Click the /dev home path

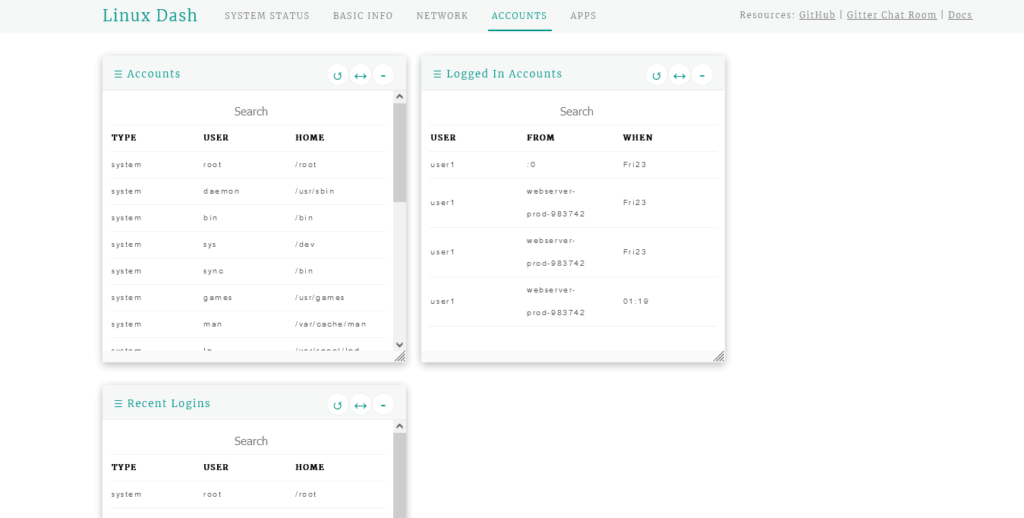click(305, 245)
